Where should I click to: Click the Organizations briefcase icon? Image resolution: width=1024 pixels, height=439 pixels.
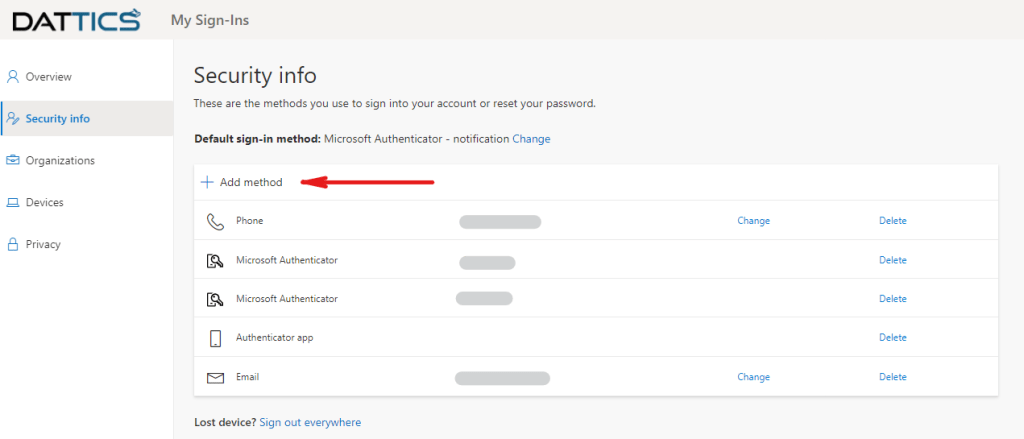point(13,160)
